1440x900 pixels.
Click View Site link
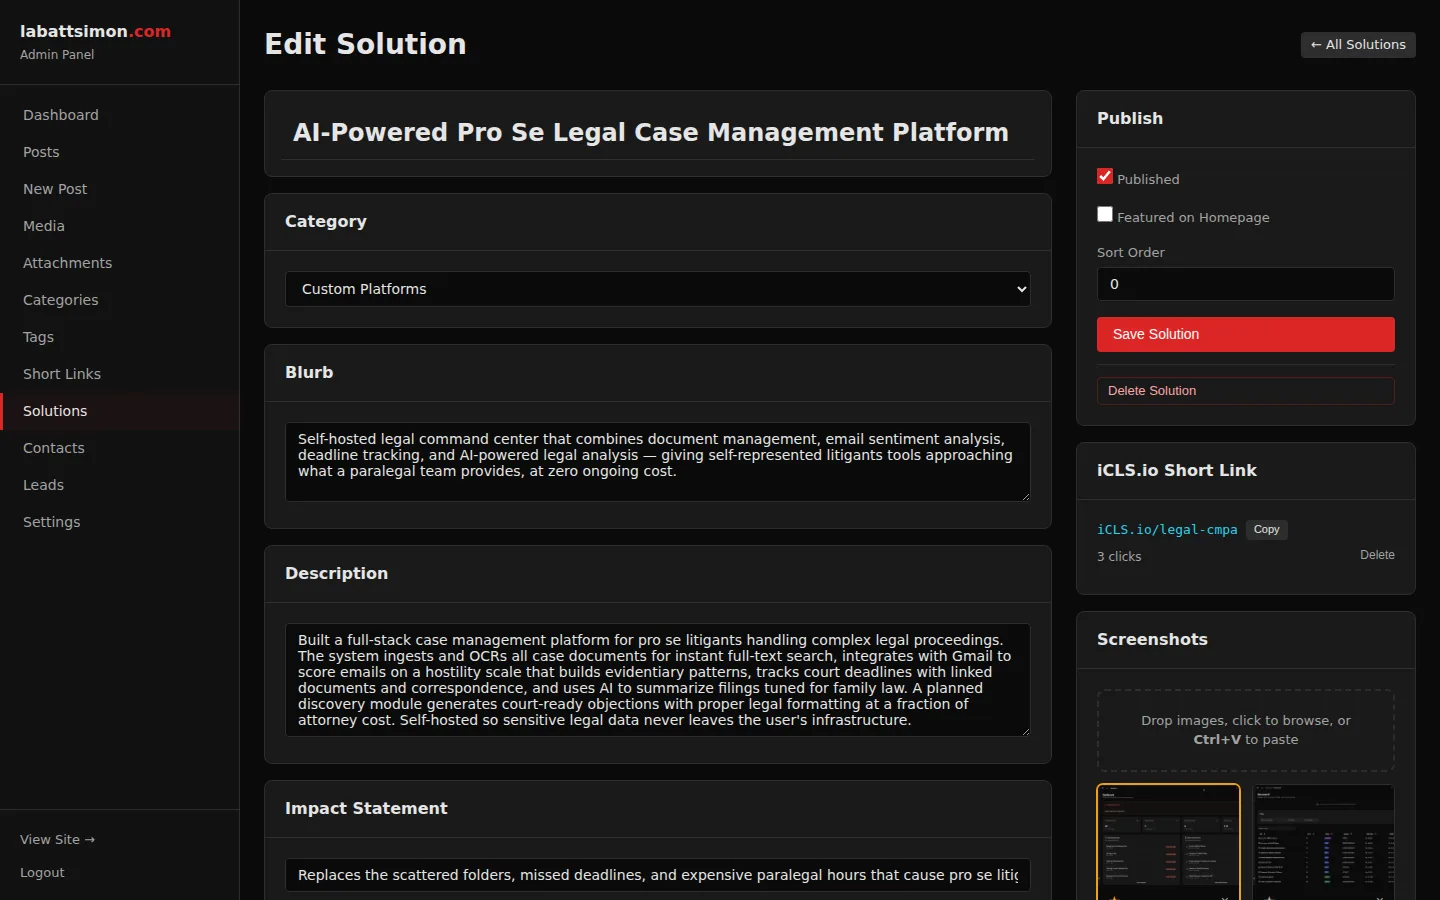pos(57,840)
